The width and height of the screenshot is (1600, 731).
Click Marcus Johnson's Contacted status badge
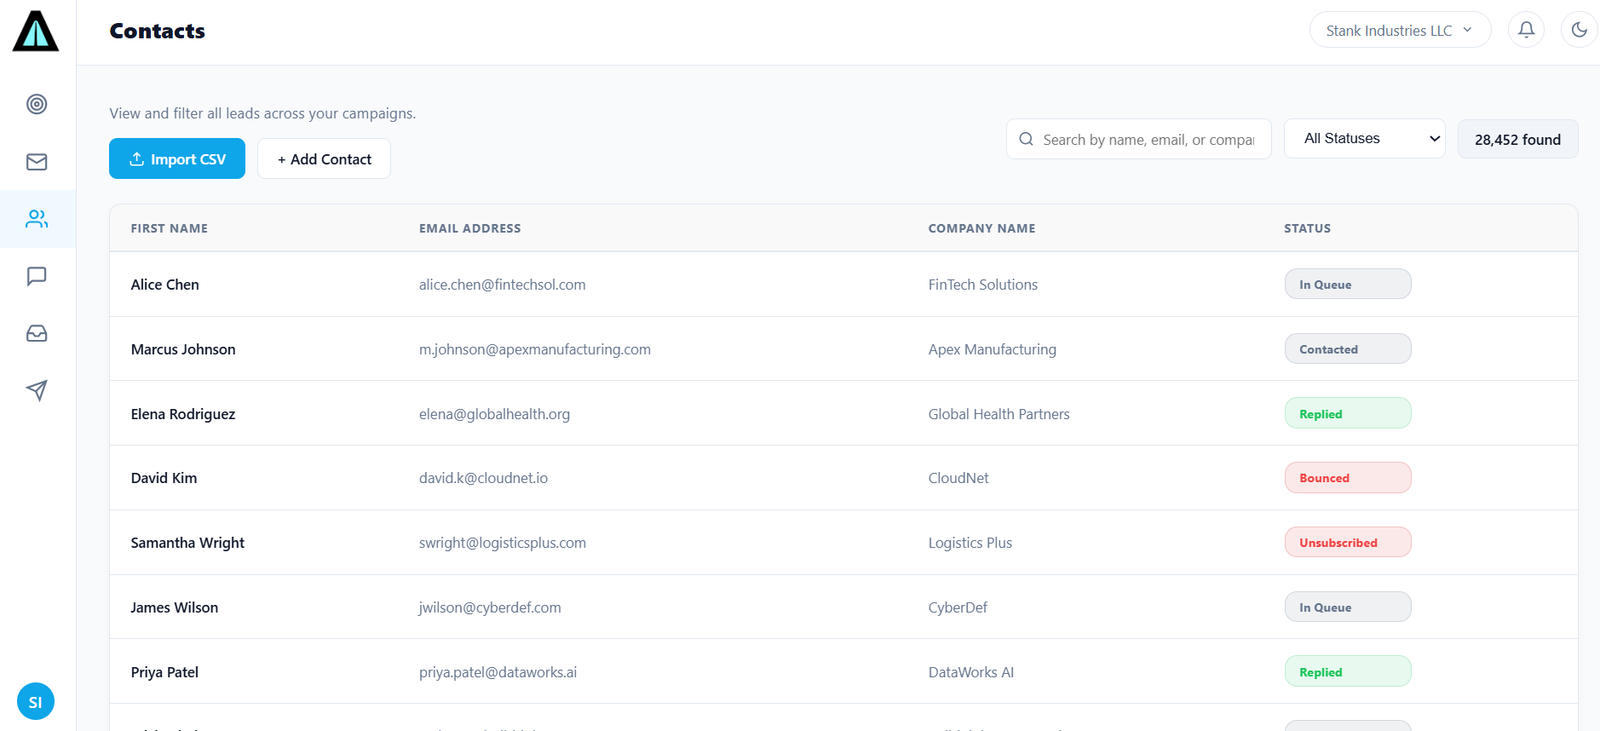point(1348,349)
